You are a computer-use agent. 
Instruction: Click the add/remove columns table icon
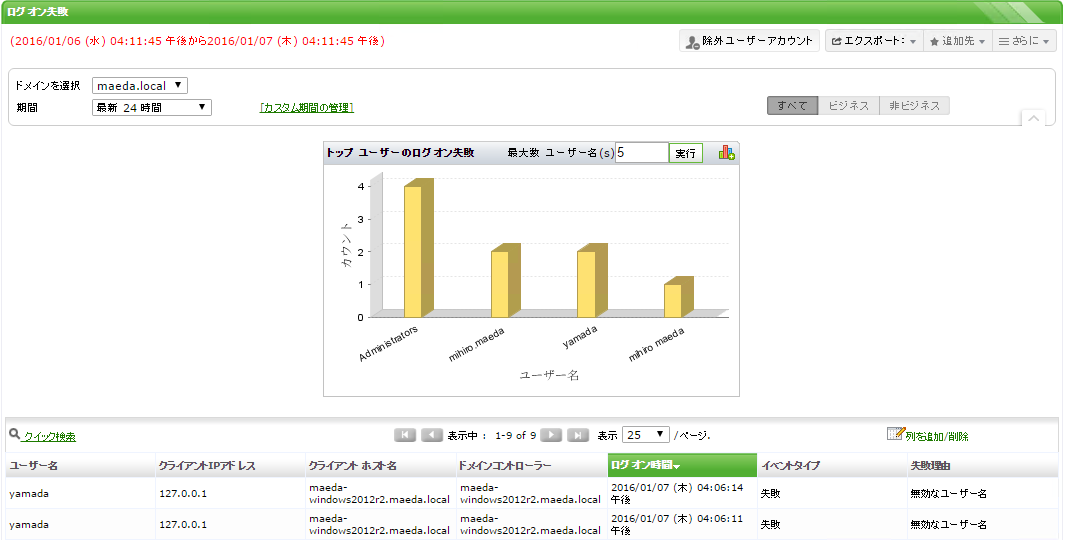[x=896, y=433]
